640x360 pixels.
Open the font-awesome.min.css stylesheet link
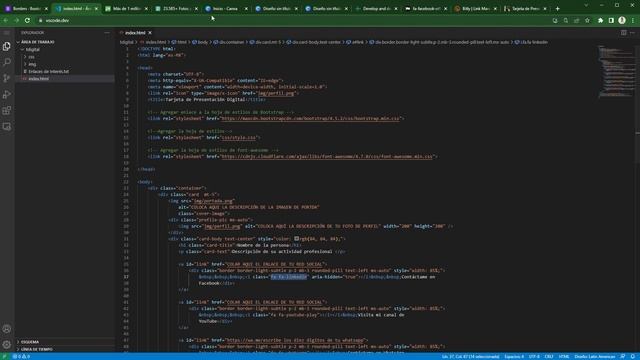click(x=327, y=156)
